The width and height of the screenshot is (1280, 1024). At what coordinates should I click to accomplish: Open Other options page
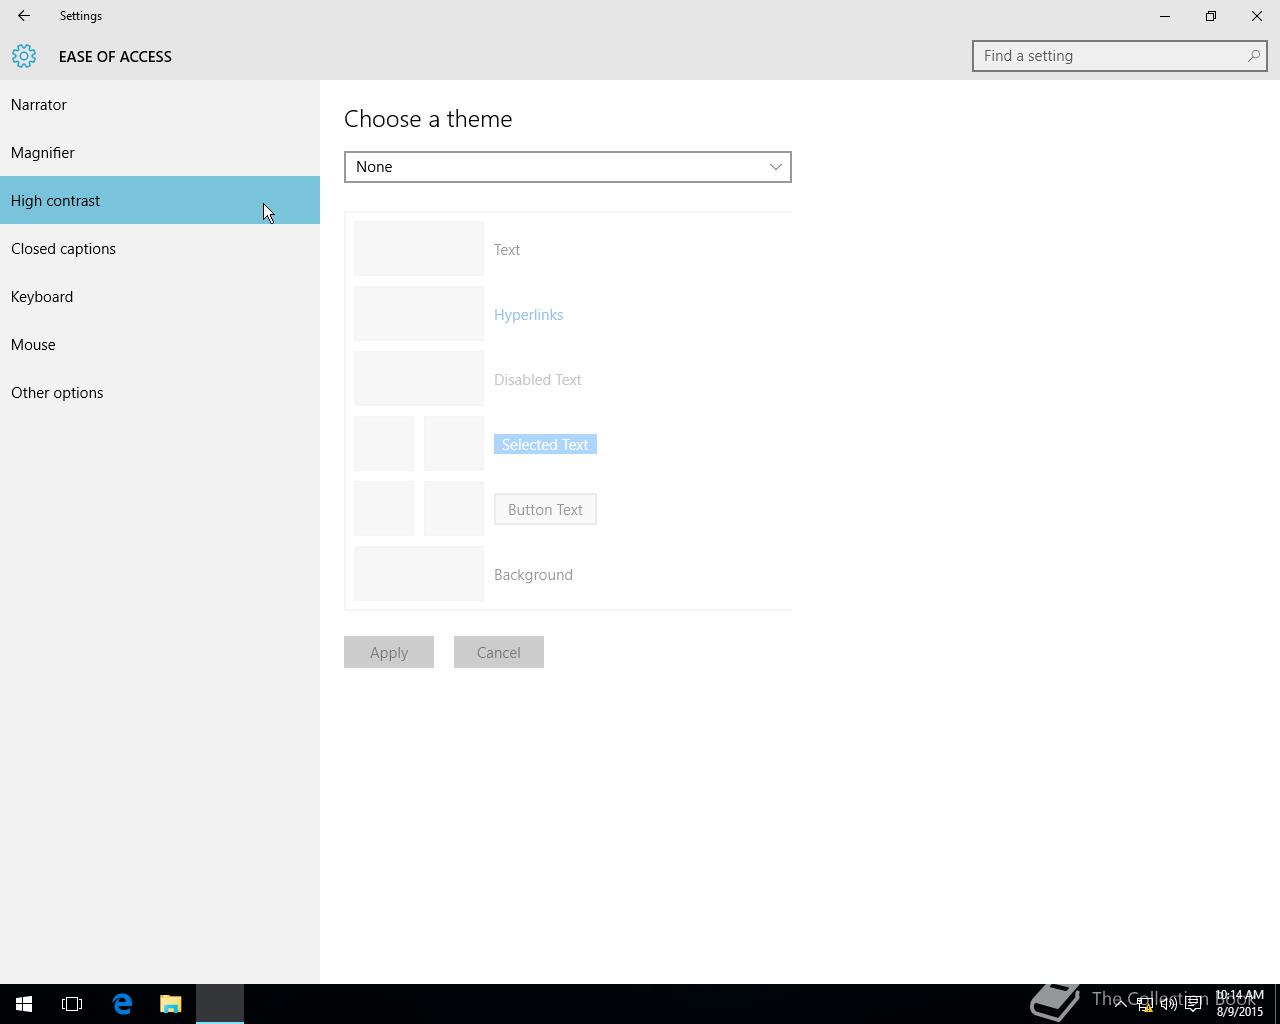[160, 392]
